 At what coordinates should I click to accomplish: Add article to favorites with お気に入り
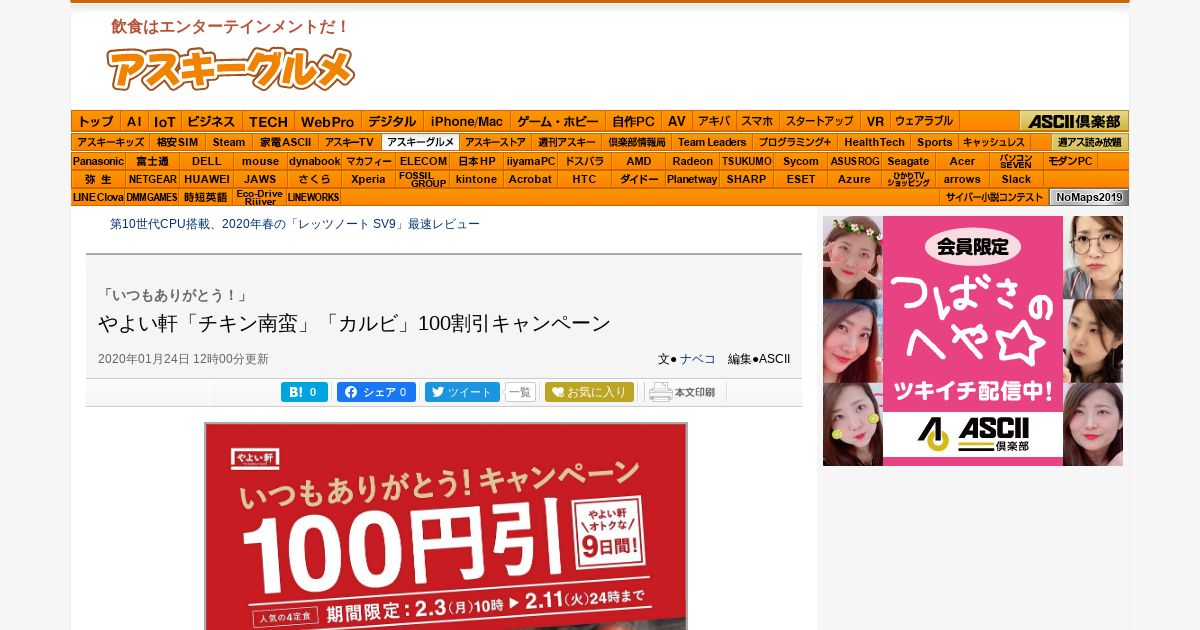tap(589, 392)
